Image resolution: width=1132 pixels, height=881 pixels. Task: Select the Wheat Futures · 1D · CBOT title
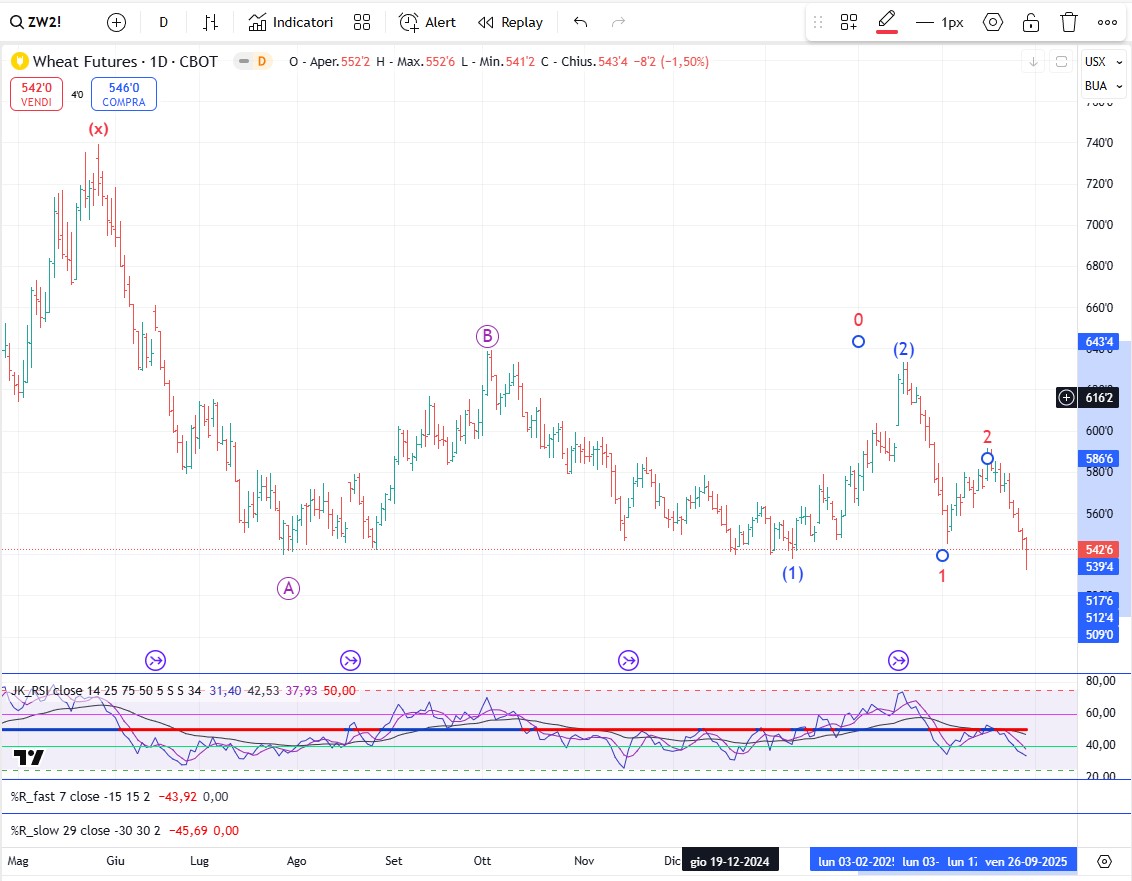click(x=125, y=61)
